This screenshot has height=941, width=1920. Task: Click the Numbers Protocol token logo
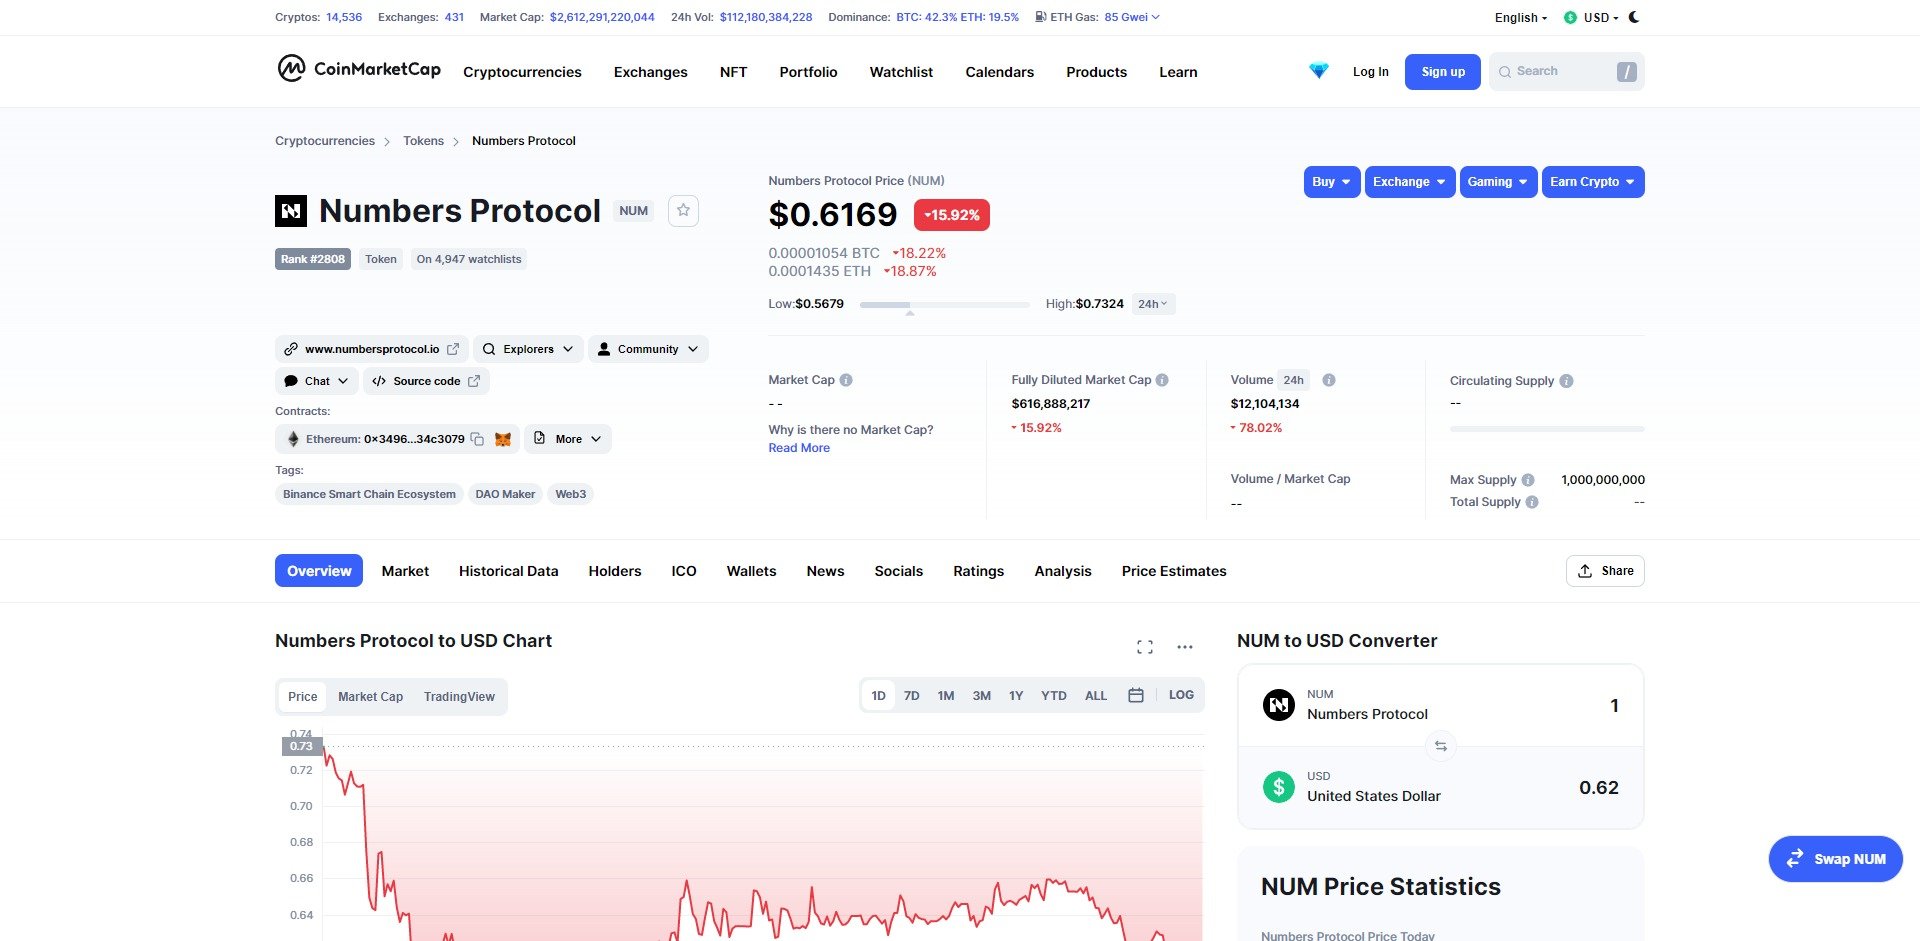[291, 211]
